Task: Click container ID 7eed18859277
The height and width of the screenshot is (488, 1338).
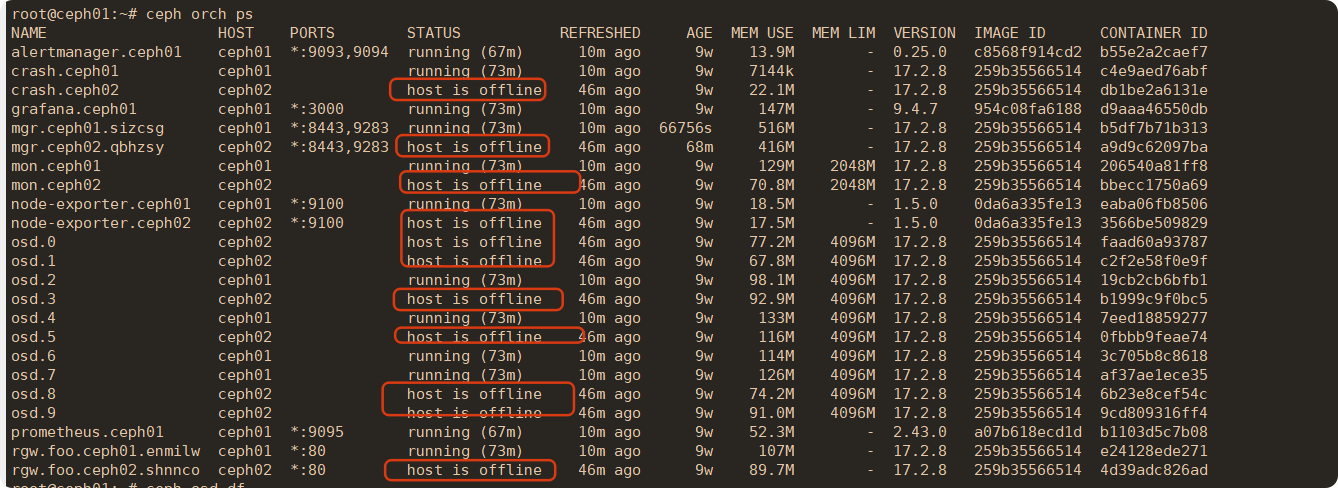Action: (1154, 318)
